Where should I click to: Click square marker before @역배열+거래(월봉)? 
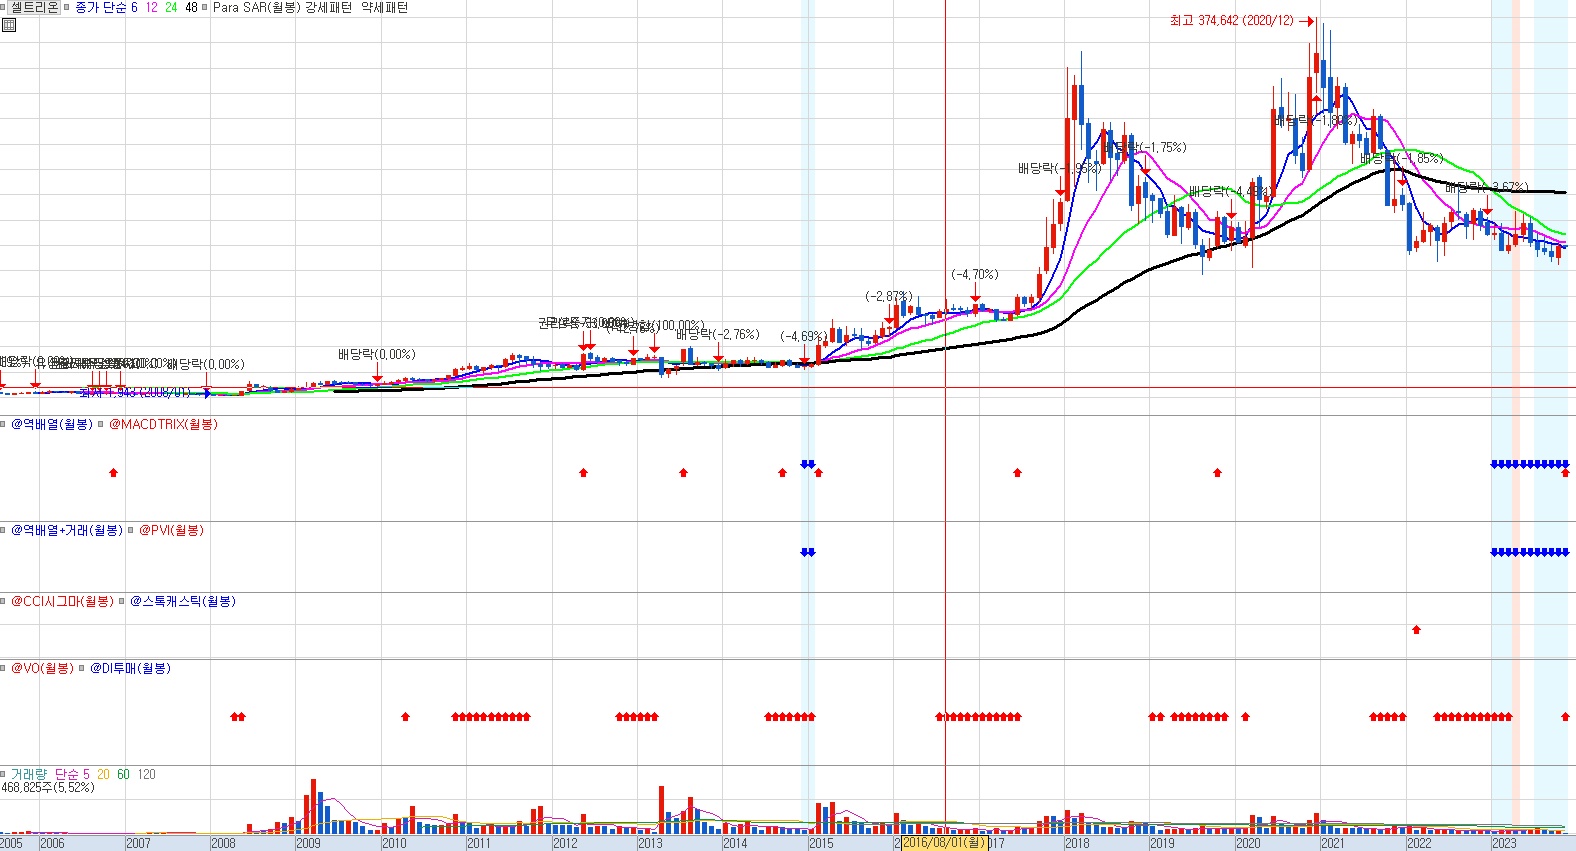click(x=4, y=530)
